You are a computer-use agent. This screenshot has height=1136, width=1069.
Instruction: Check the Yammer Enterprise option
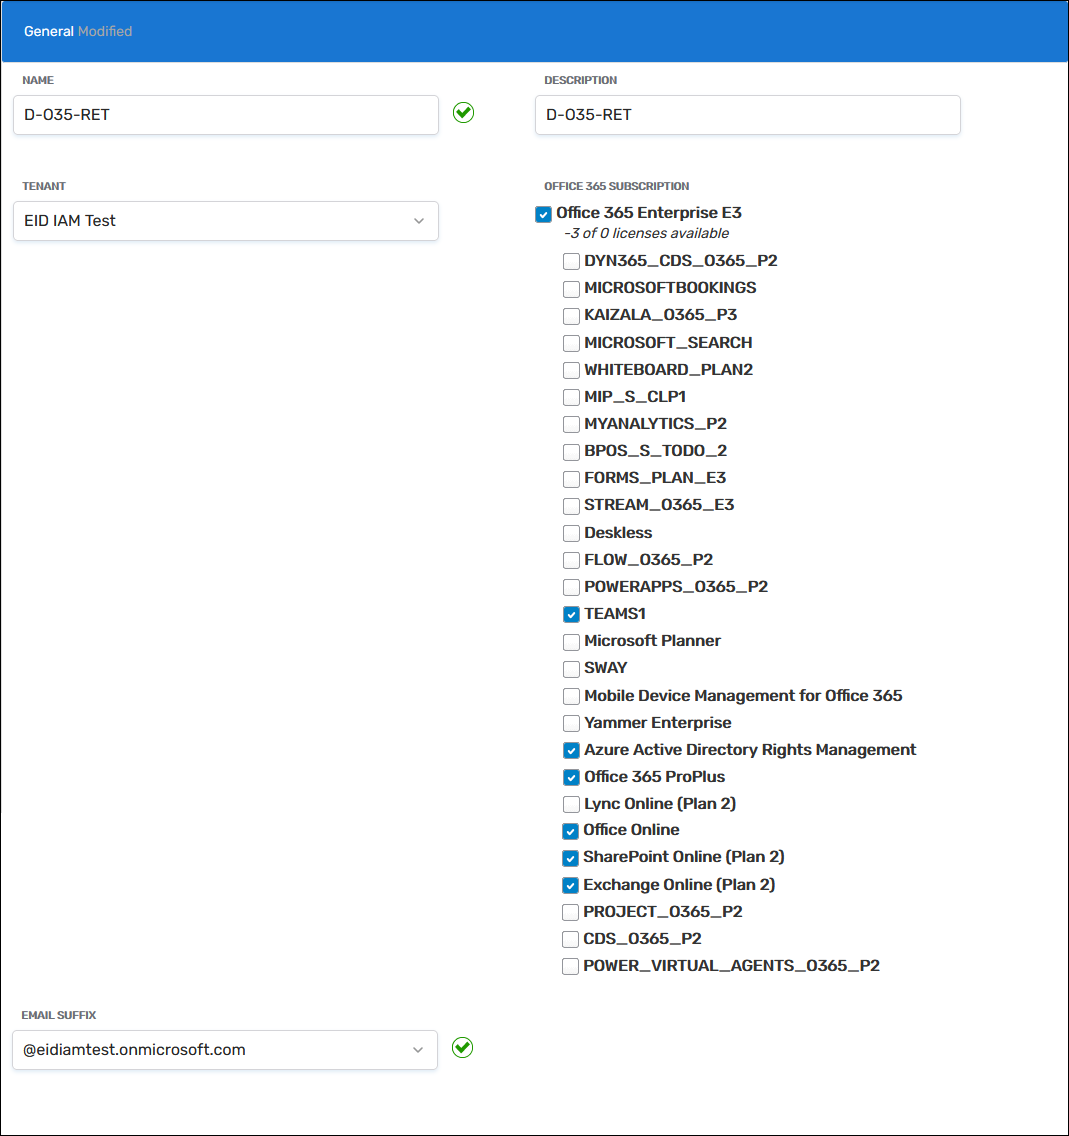point(571,723)
